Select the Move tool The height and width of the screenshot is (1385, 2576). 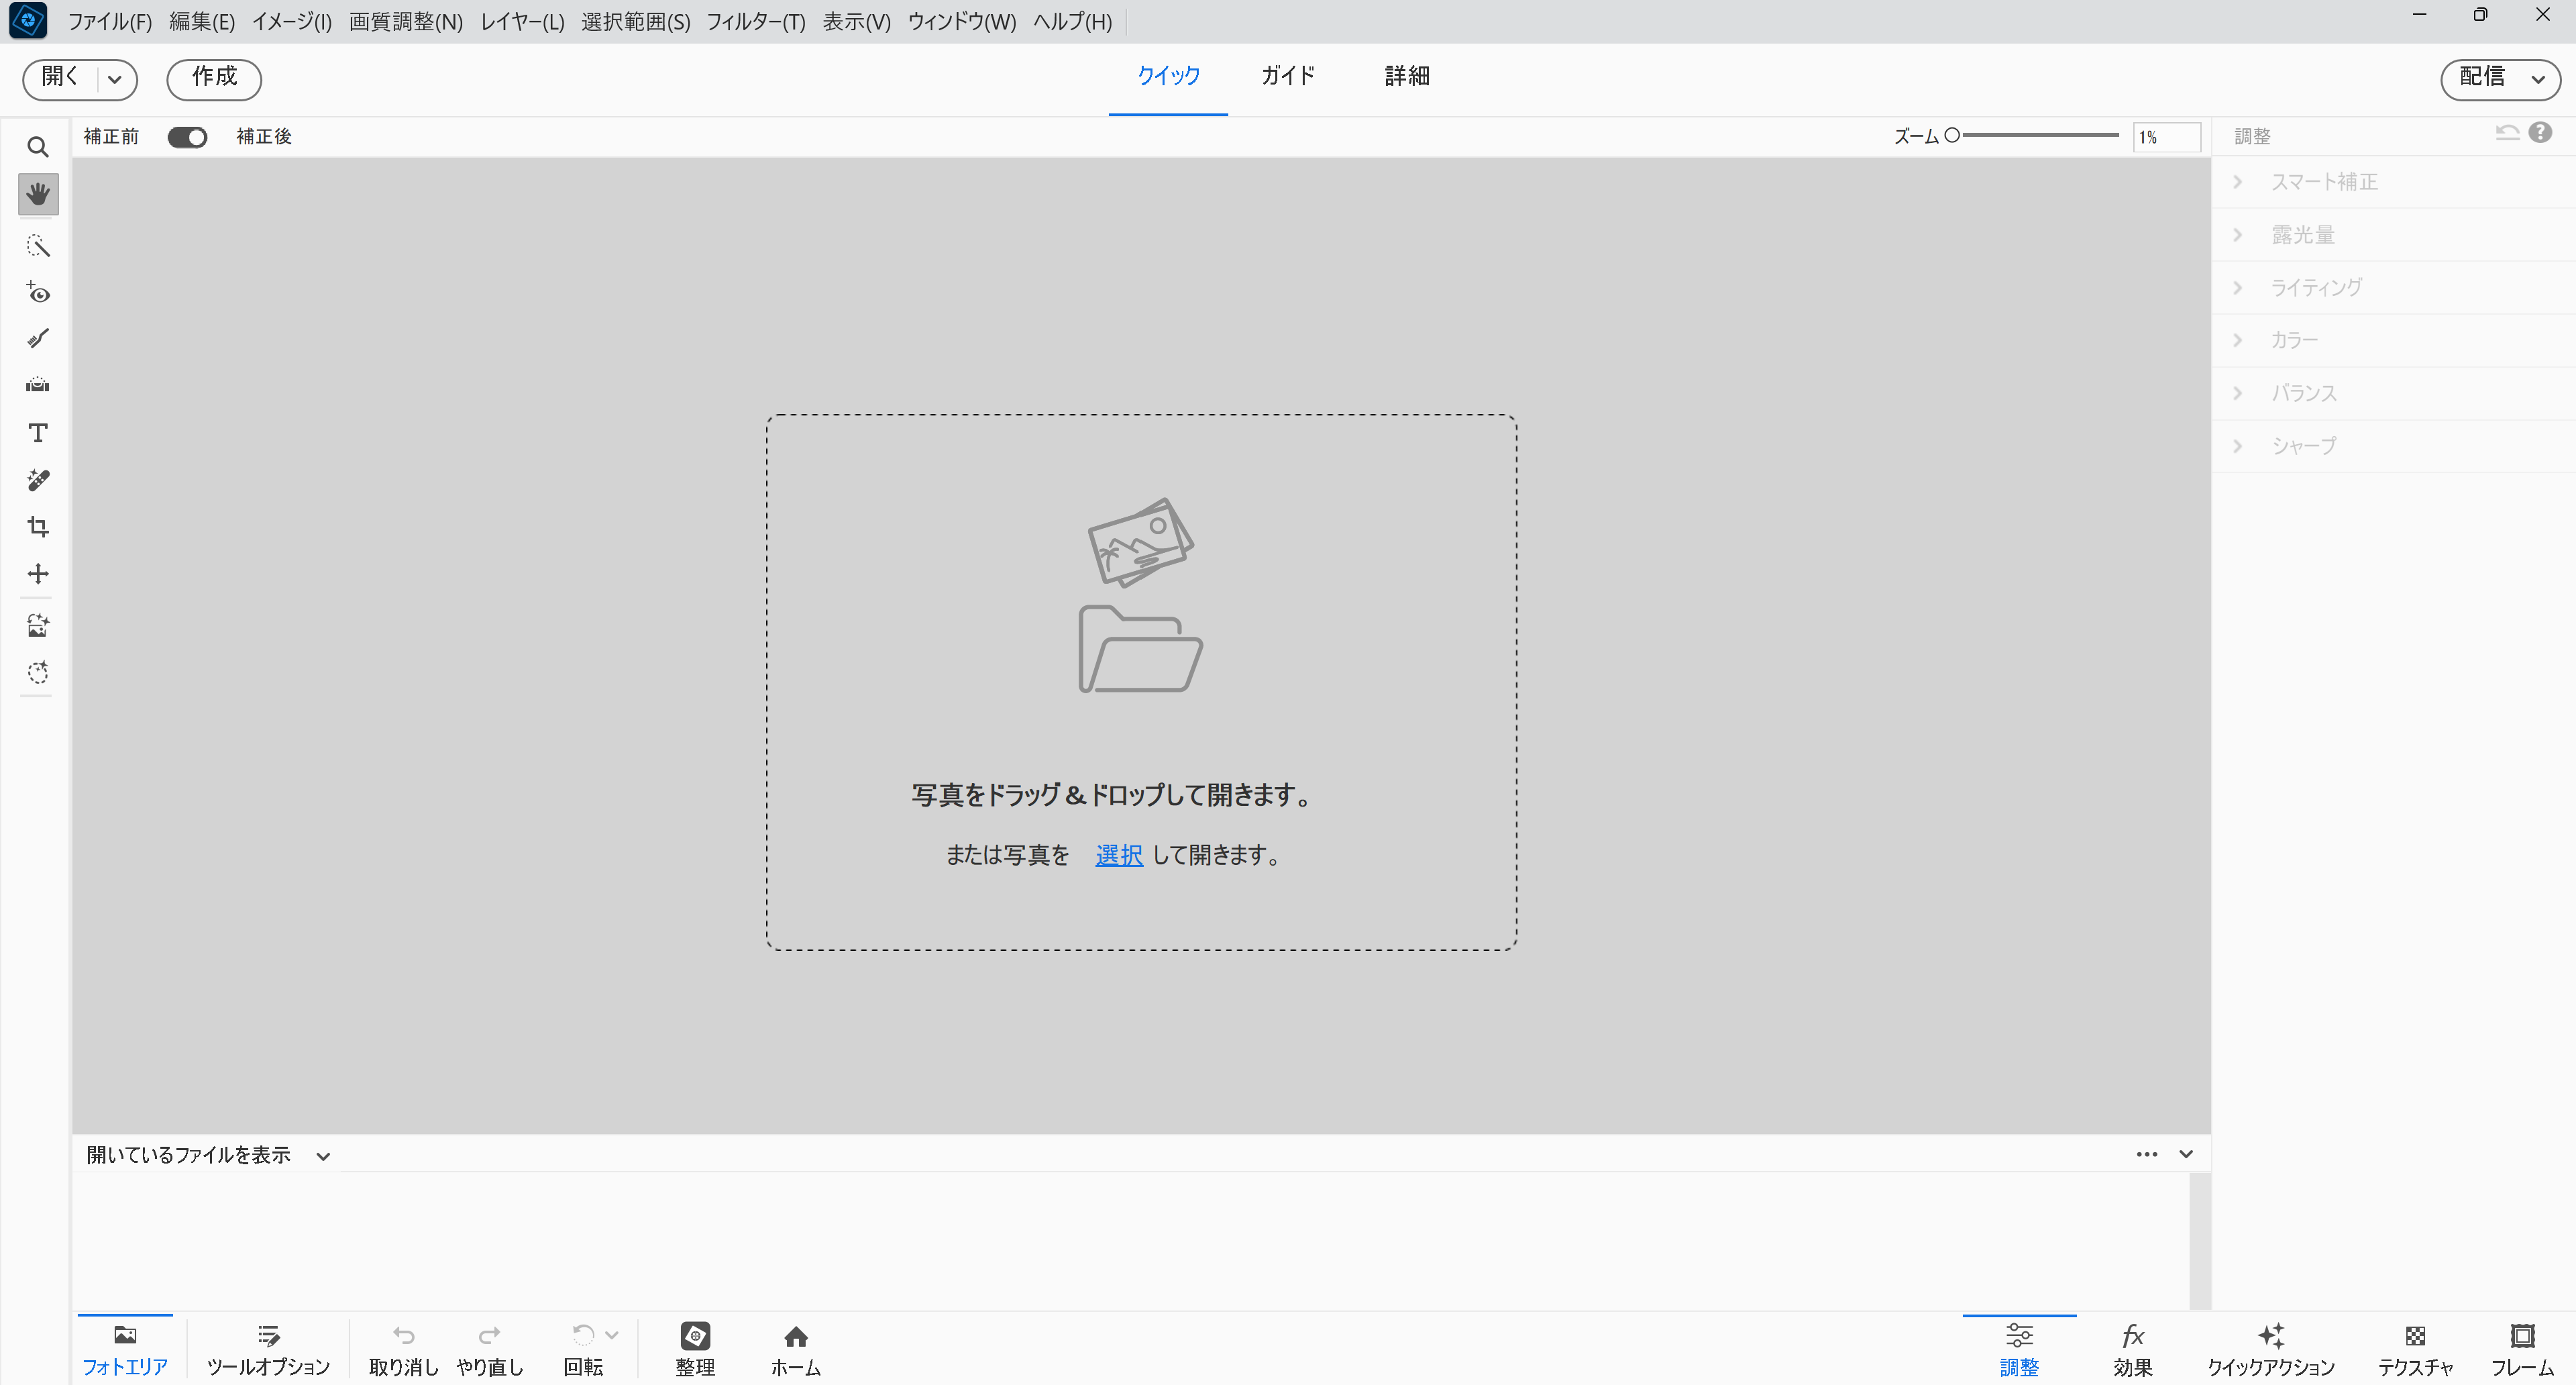click(x=38, y=574)
